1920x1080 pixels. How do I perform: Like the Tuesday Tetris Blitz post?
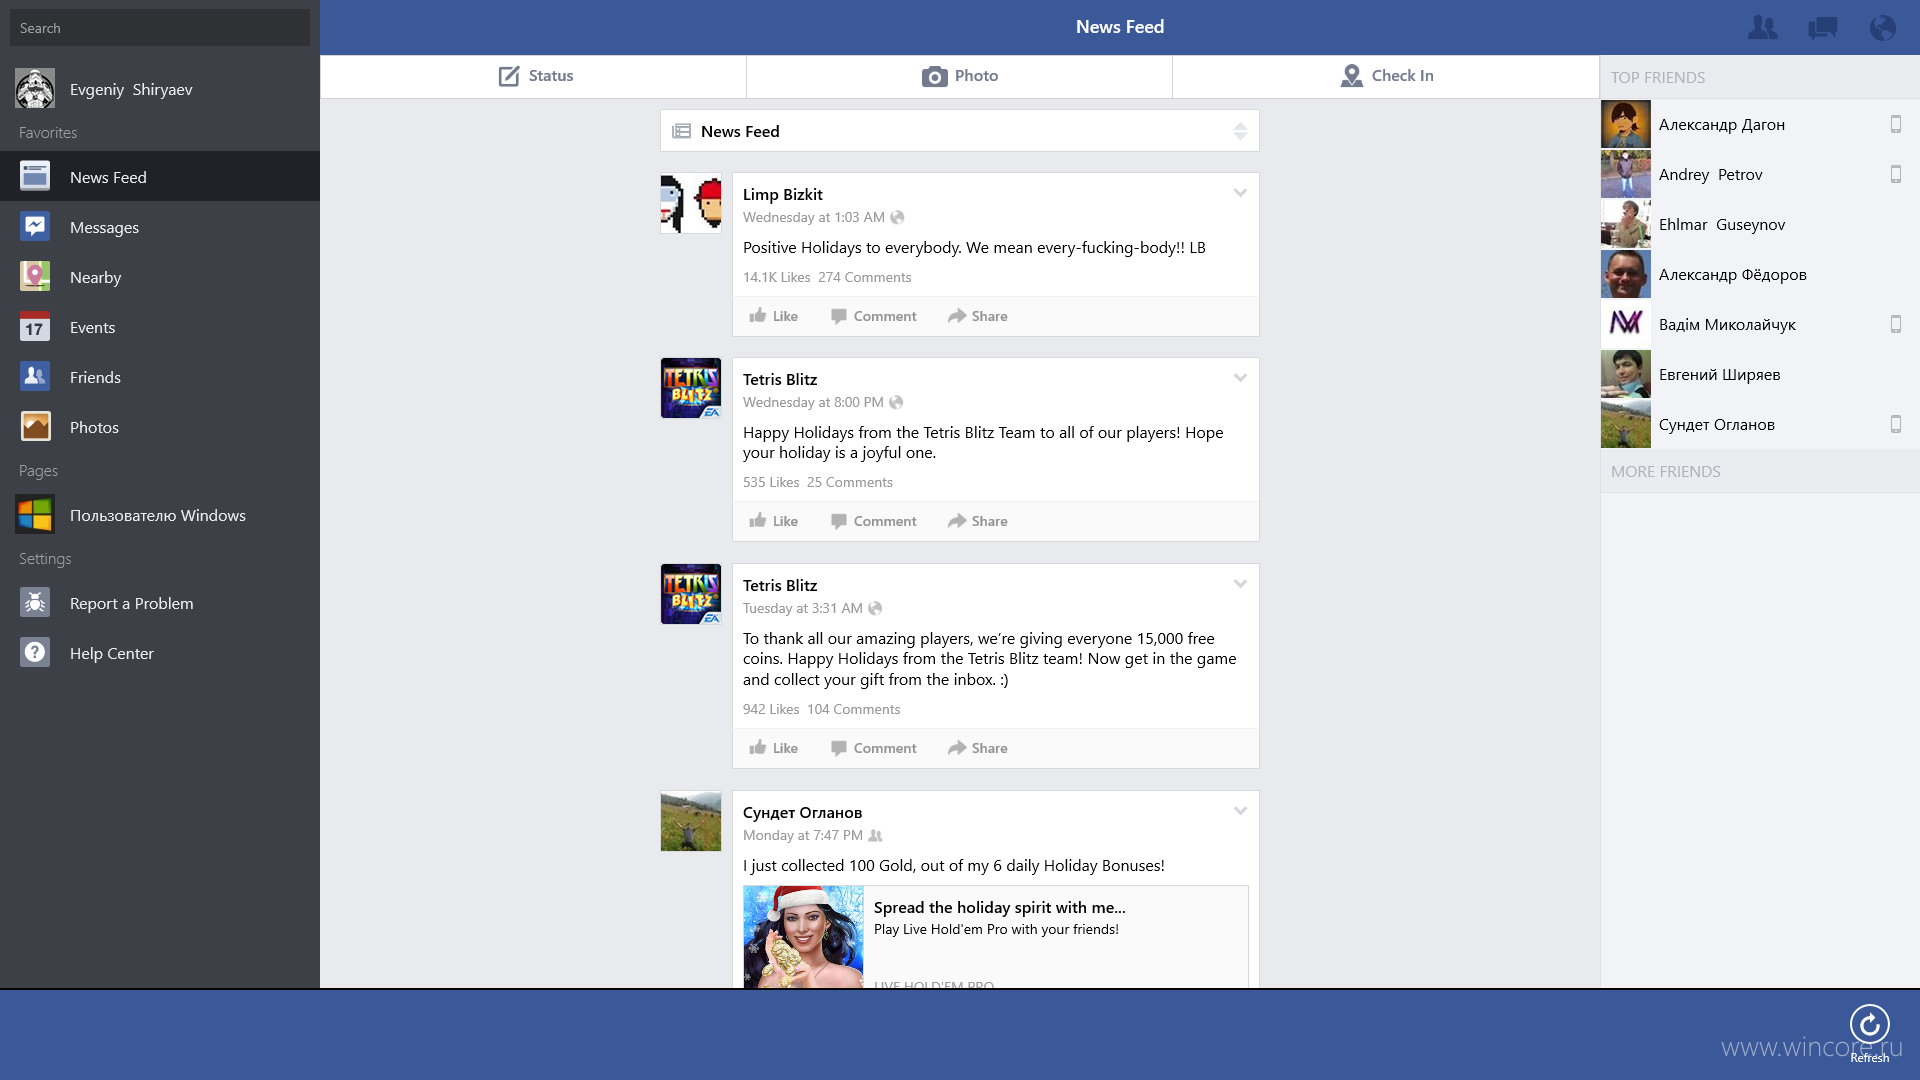click(774, 748)
